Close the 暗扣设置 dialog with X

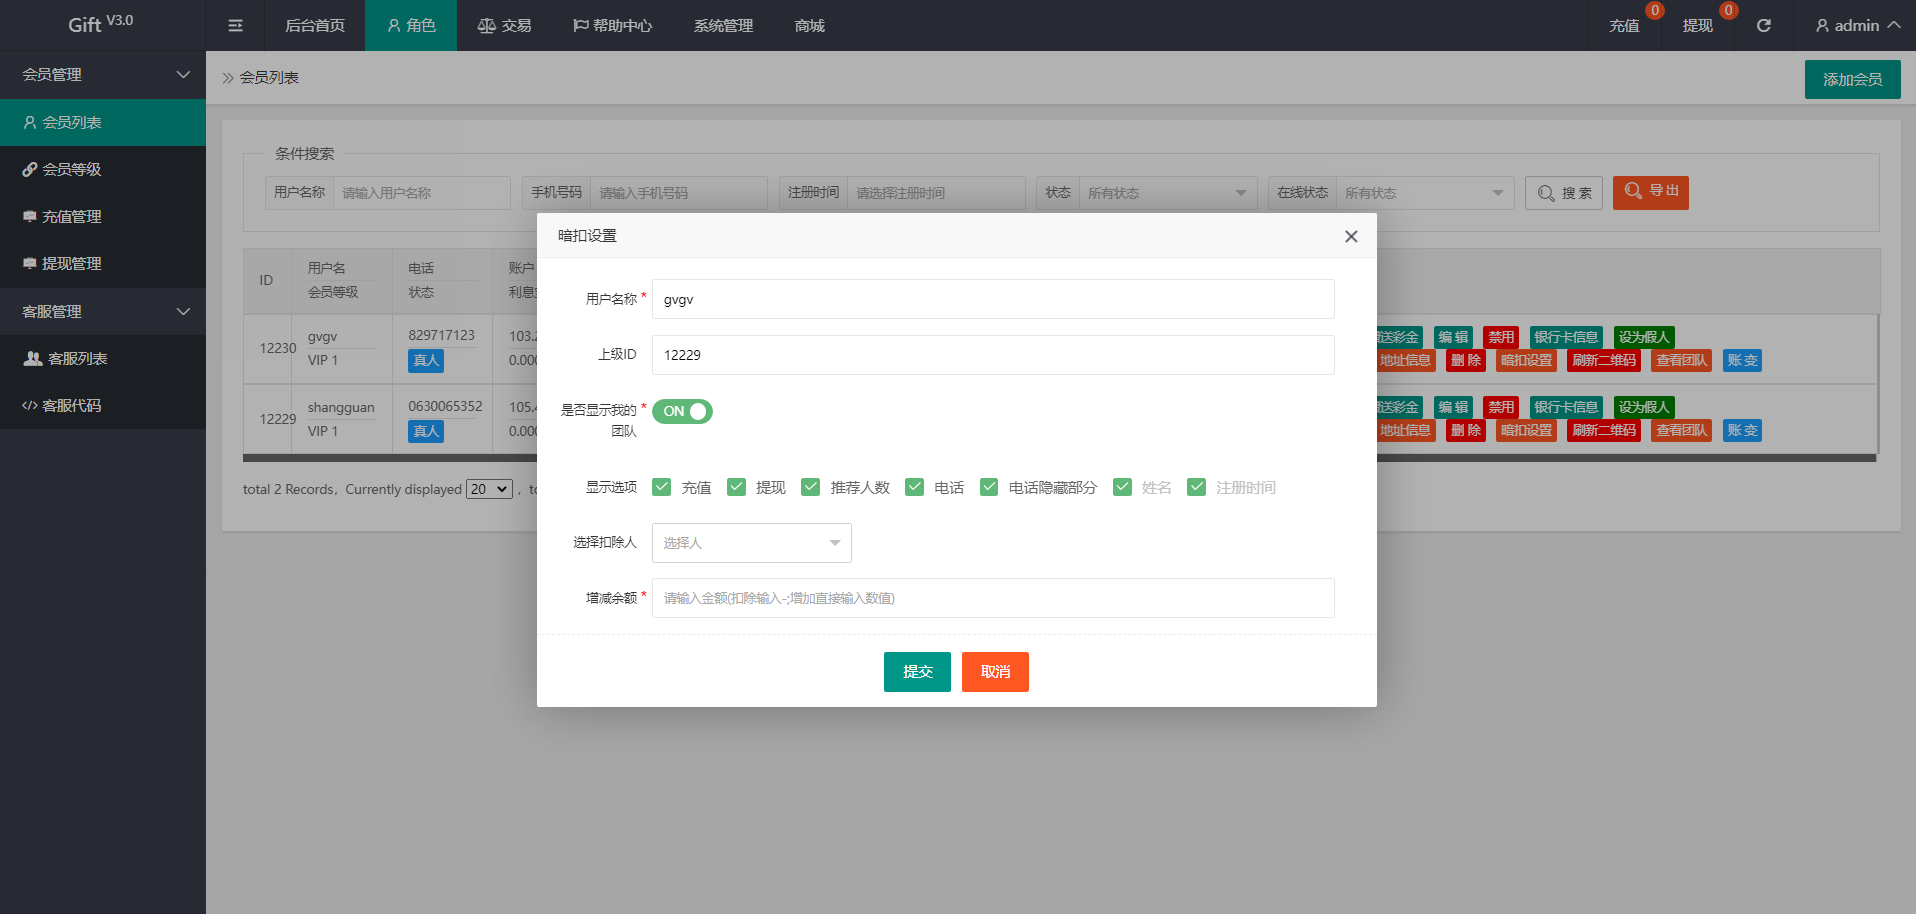[x=1350, y=237]
